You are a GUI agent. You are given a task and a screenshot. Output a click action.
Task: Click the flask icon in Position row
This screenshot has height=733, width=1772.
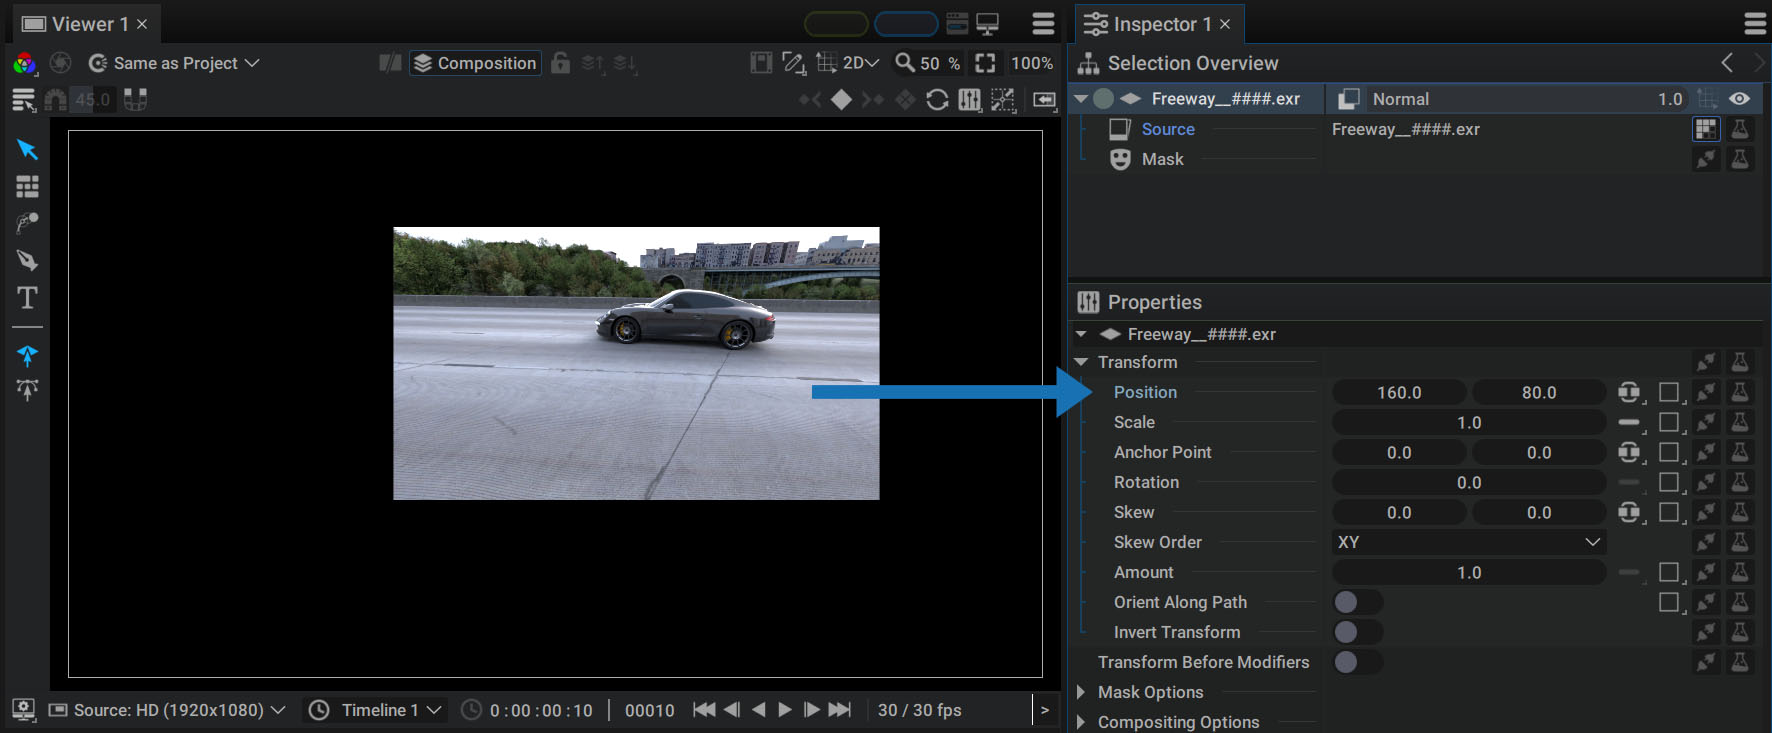pos(1740,393)
